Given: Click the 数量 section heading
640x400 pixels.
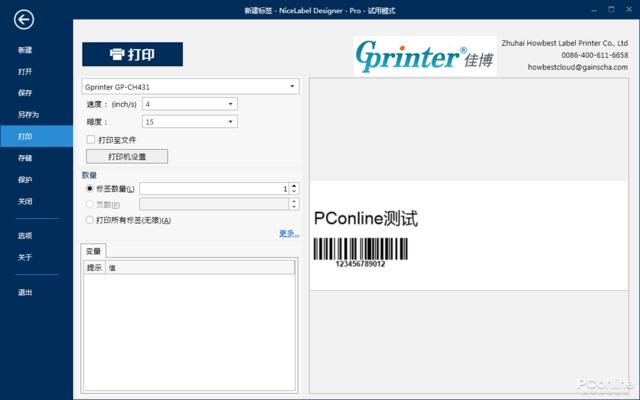Looking at the screenshot, I should (x=89, y=175).
